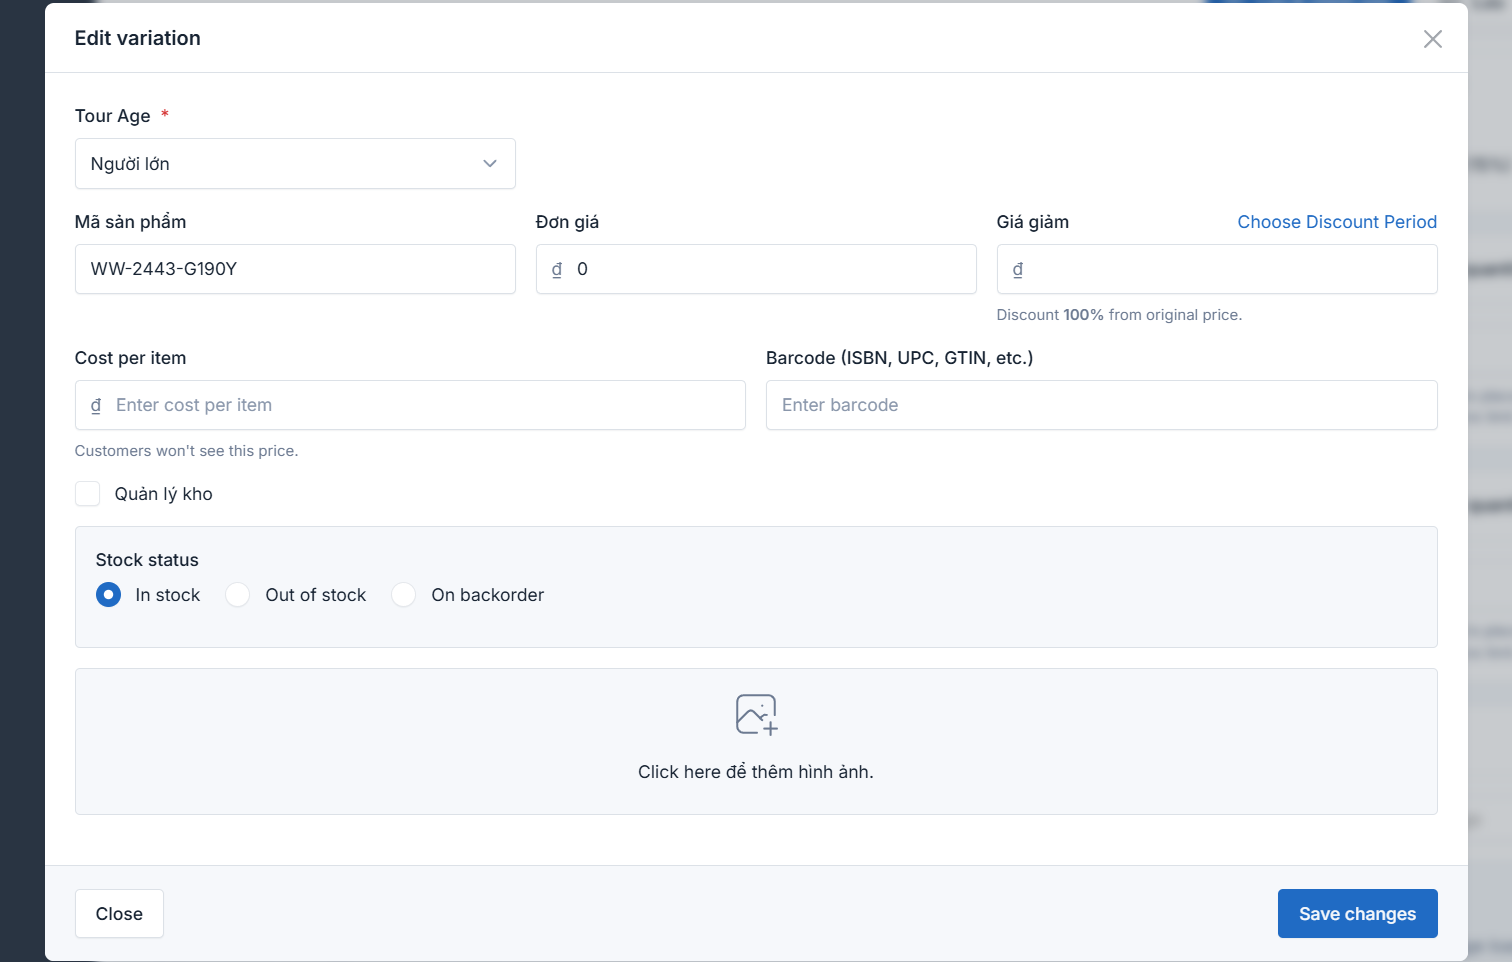Viewport: 1512px width, 962px height.
Task: Click the Edit variation title
Action: (138, 38)
